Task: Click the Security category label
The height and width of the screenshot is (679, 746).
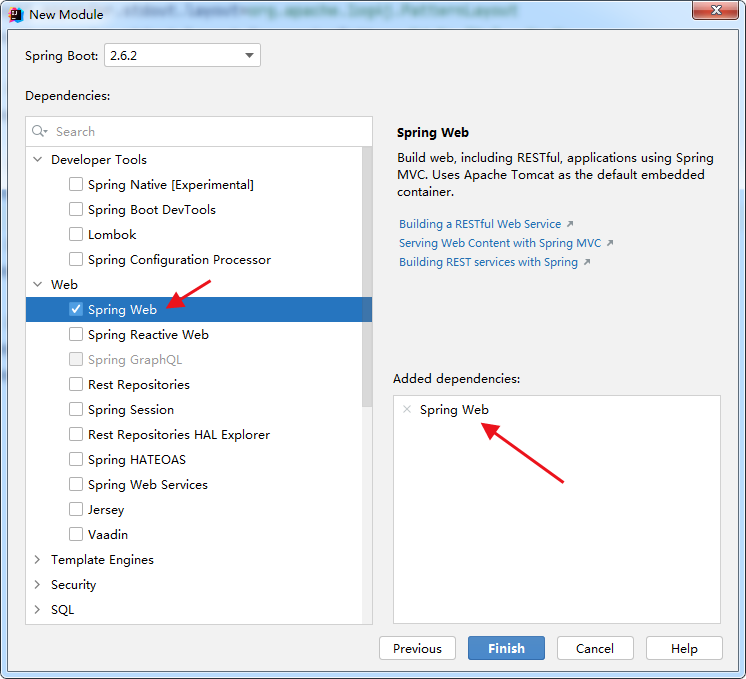Action: pyautogui.click(x=74, y=585)
